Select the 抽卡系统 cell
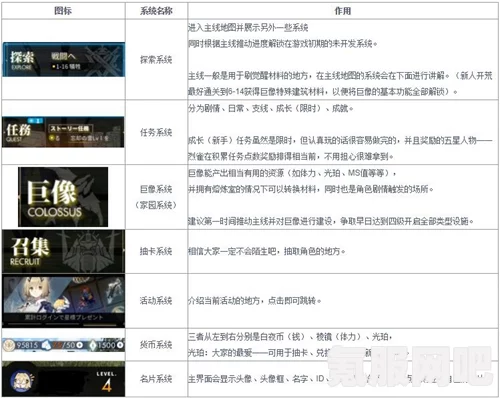 [156, 251]
